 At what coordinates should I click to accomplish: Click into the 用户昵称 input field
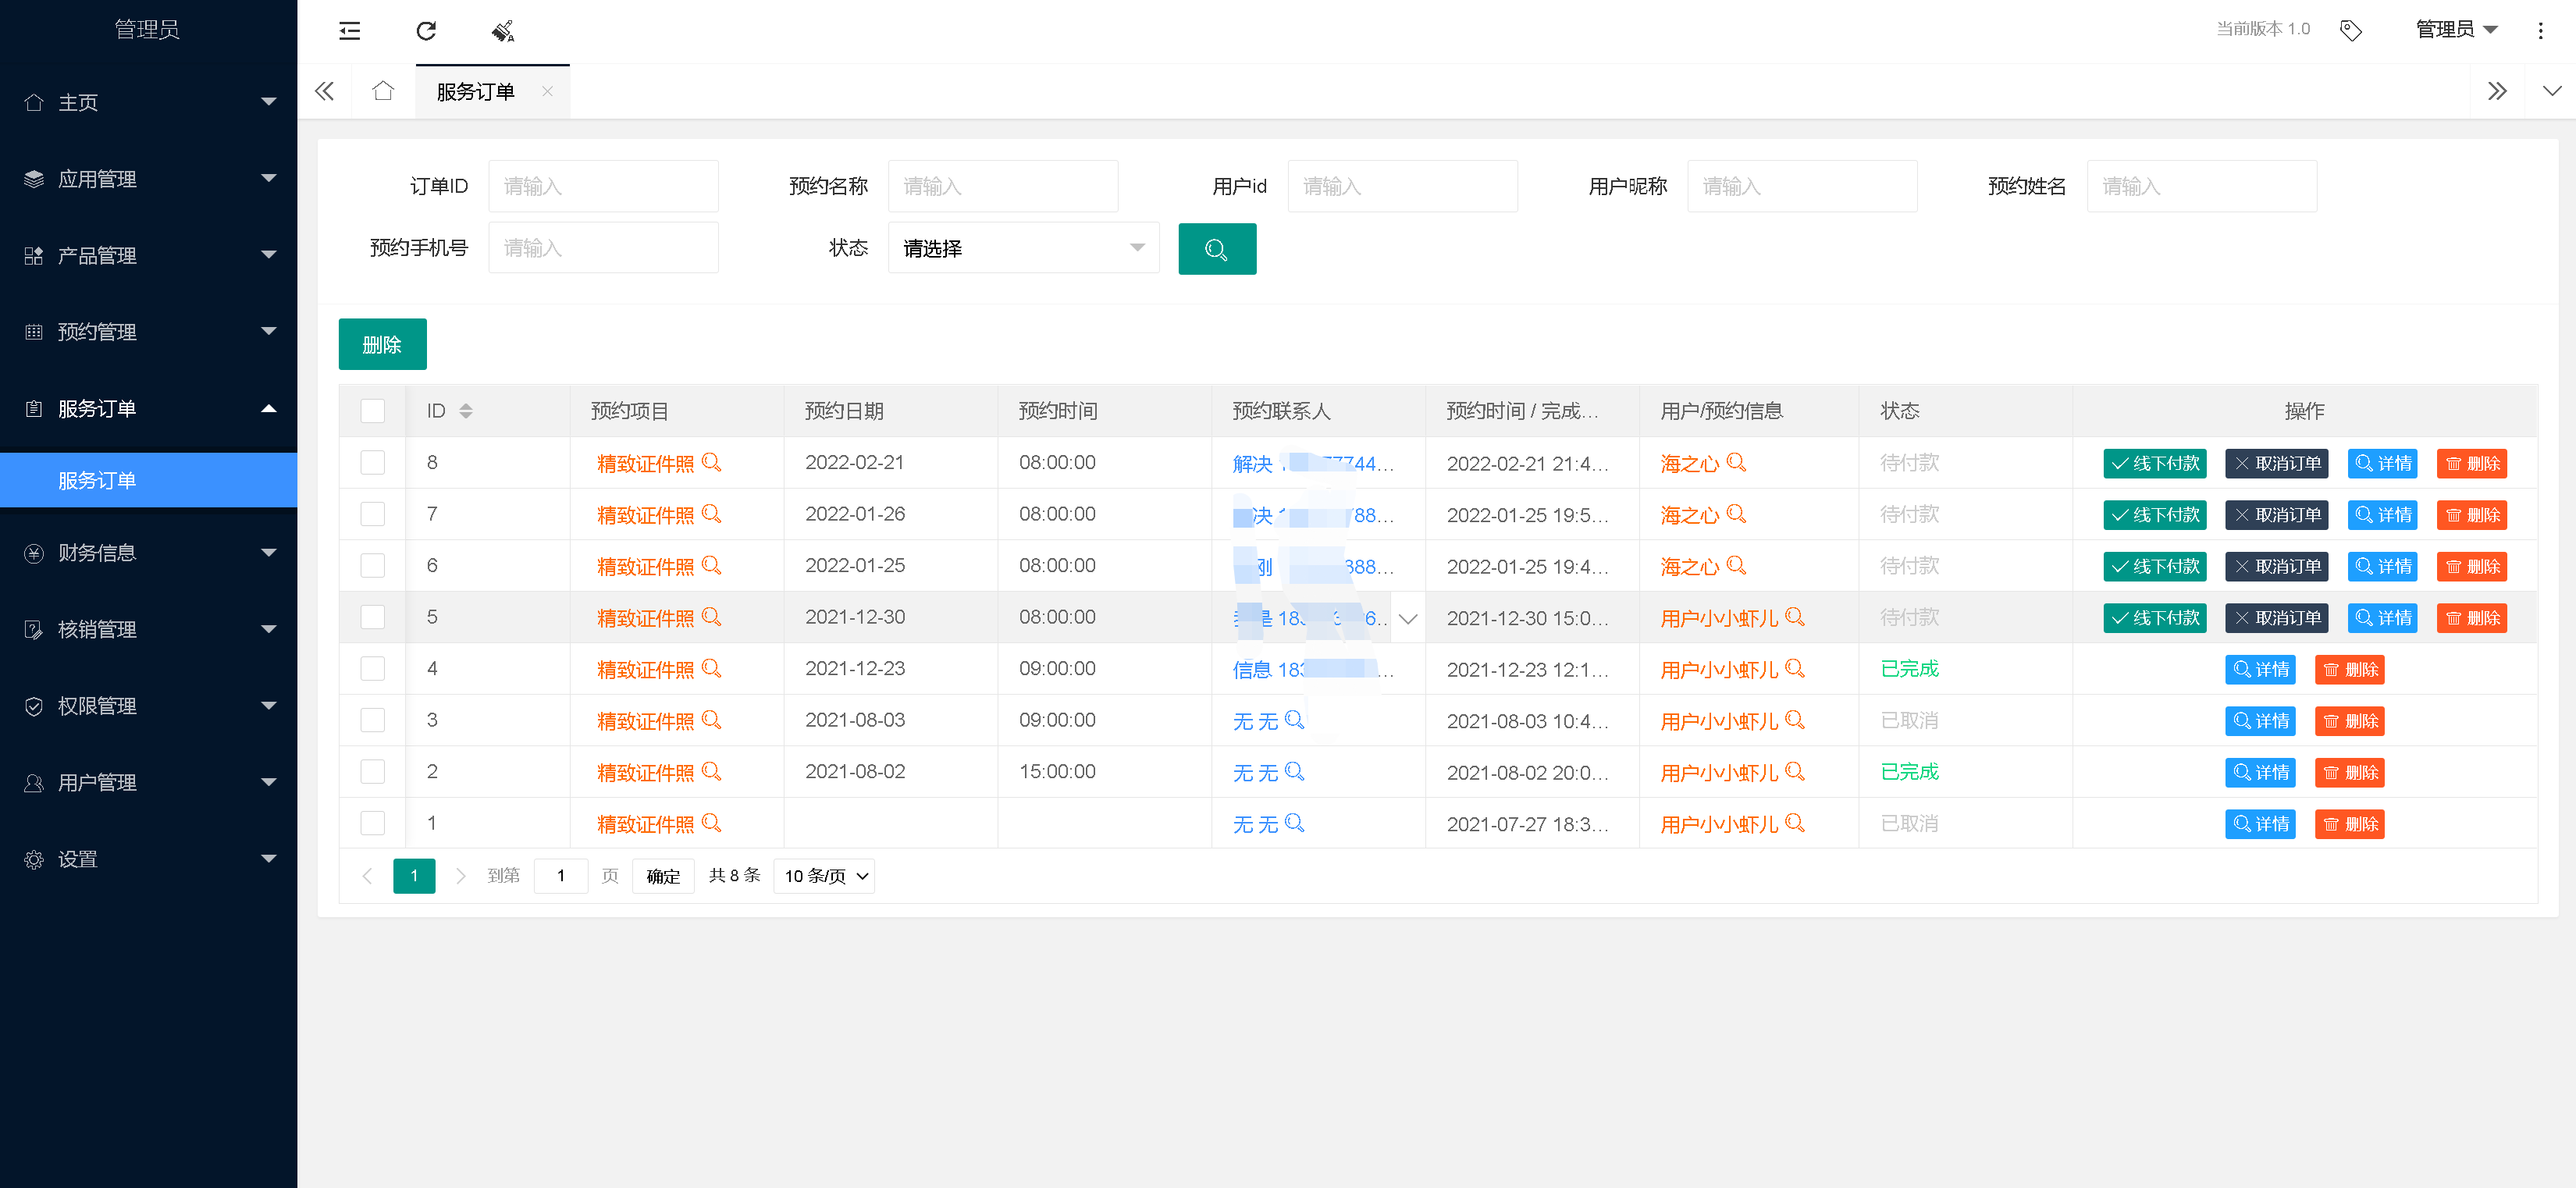coord(1802,186)
